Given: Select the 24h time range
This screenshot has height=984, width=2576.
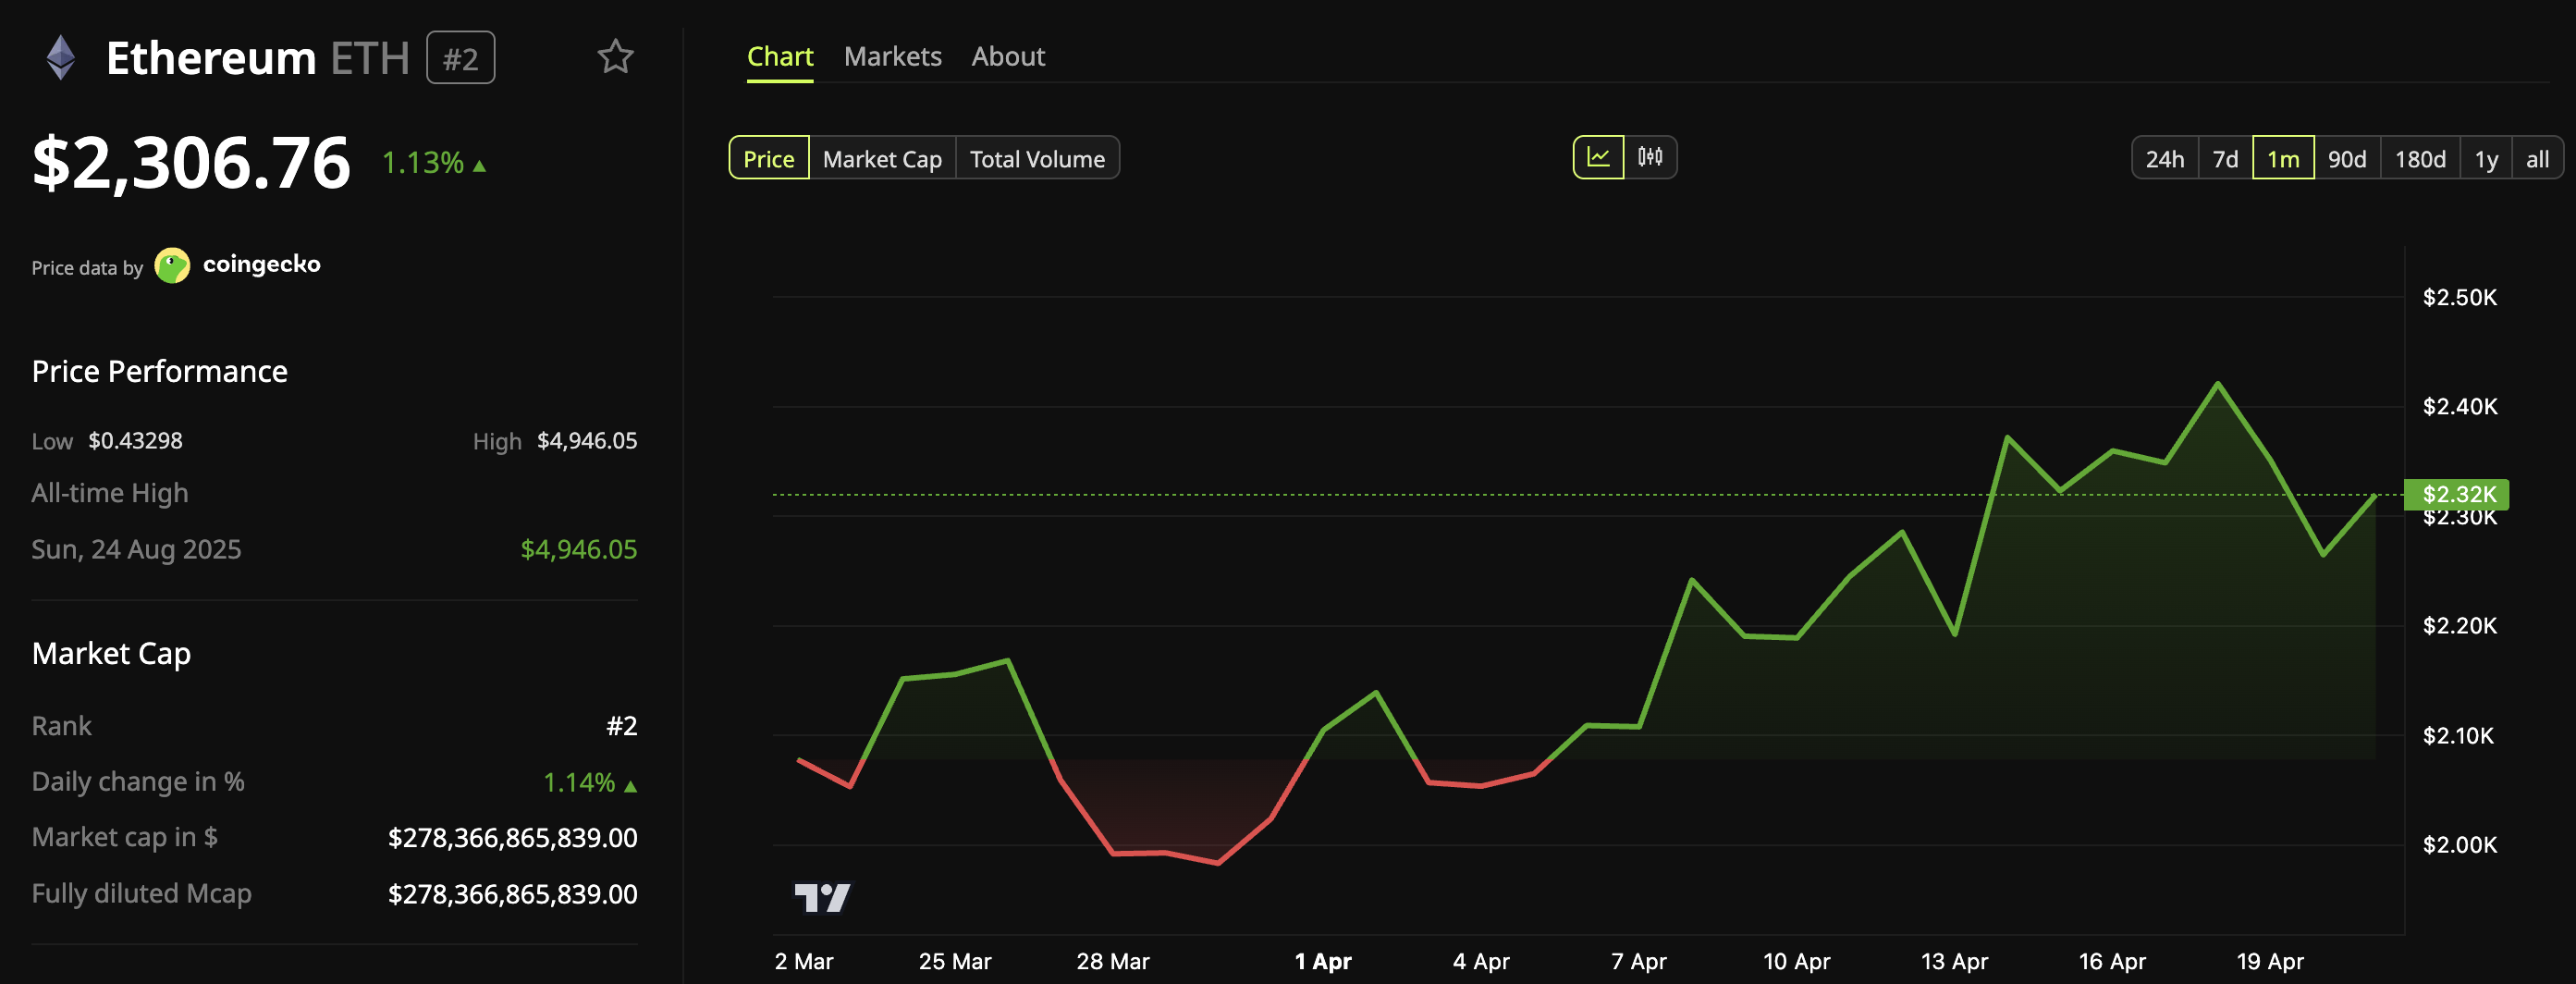Looking at the screenshot, I should click(2165, 158).
